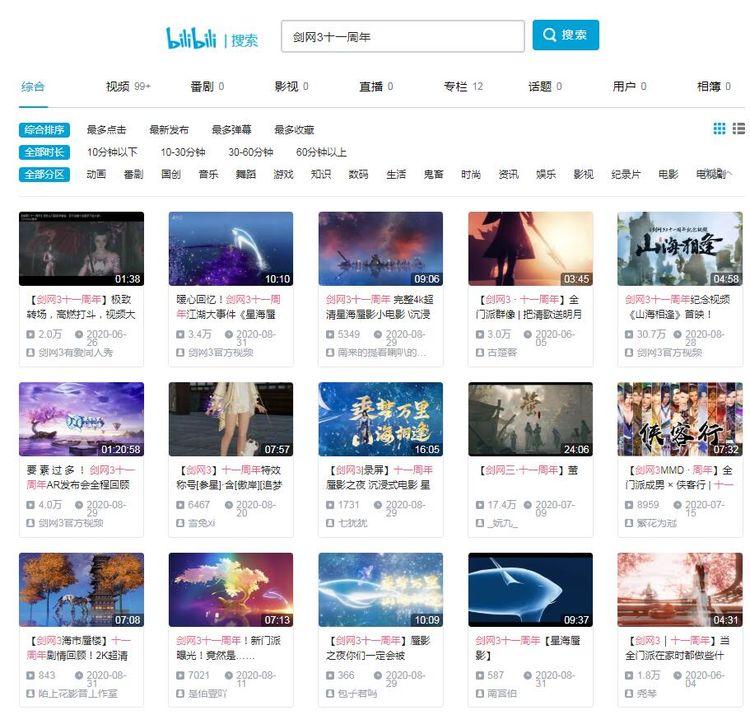
Task: Filter duration to 10分钟以下
Action: click(112, 152)
